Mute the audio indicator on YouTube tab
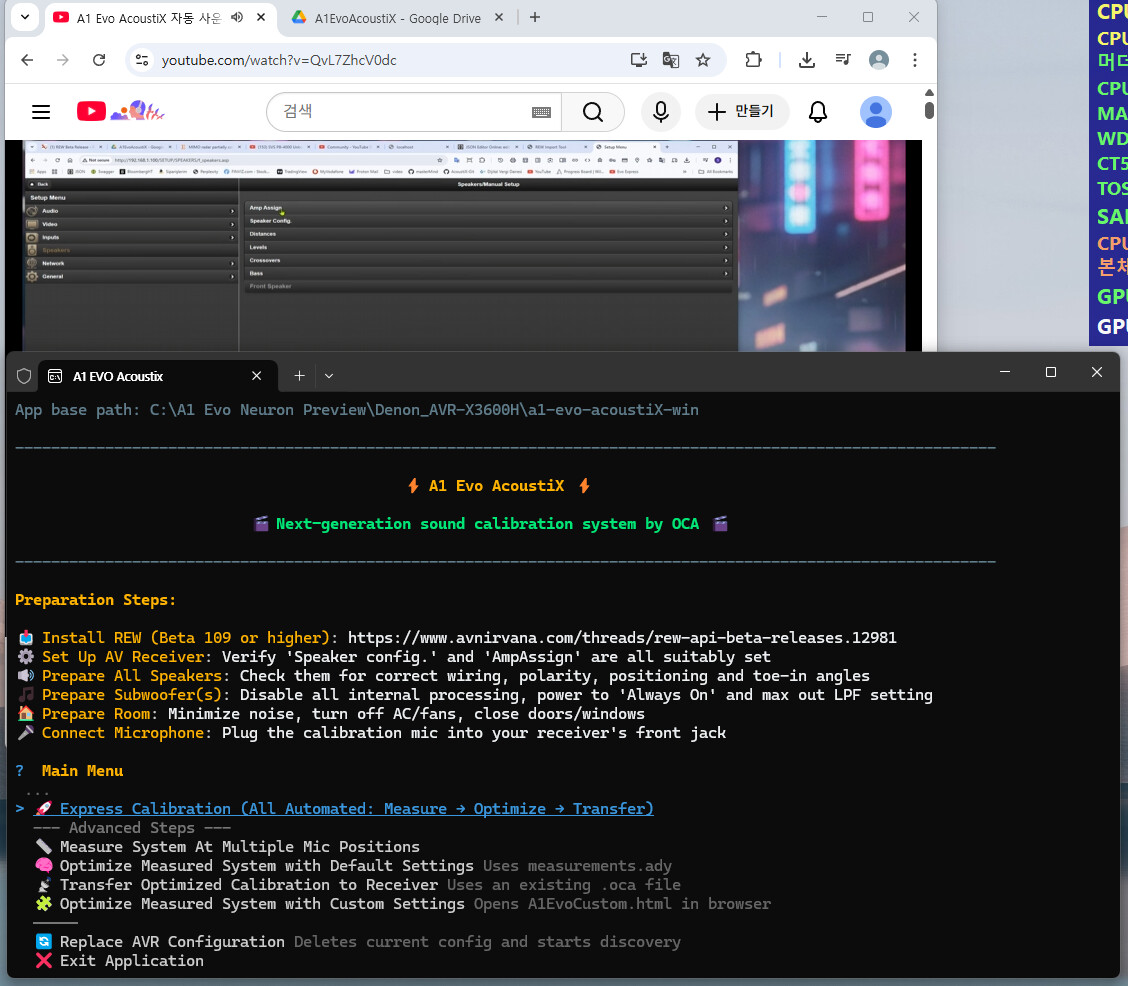Image resolution: width=1128 pixels, height=986 pixels. (x=237, y=17)
